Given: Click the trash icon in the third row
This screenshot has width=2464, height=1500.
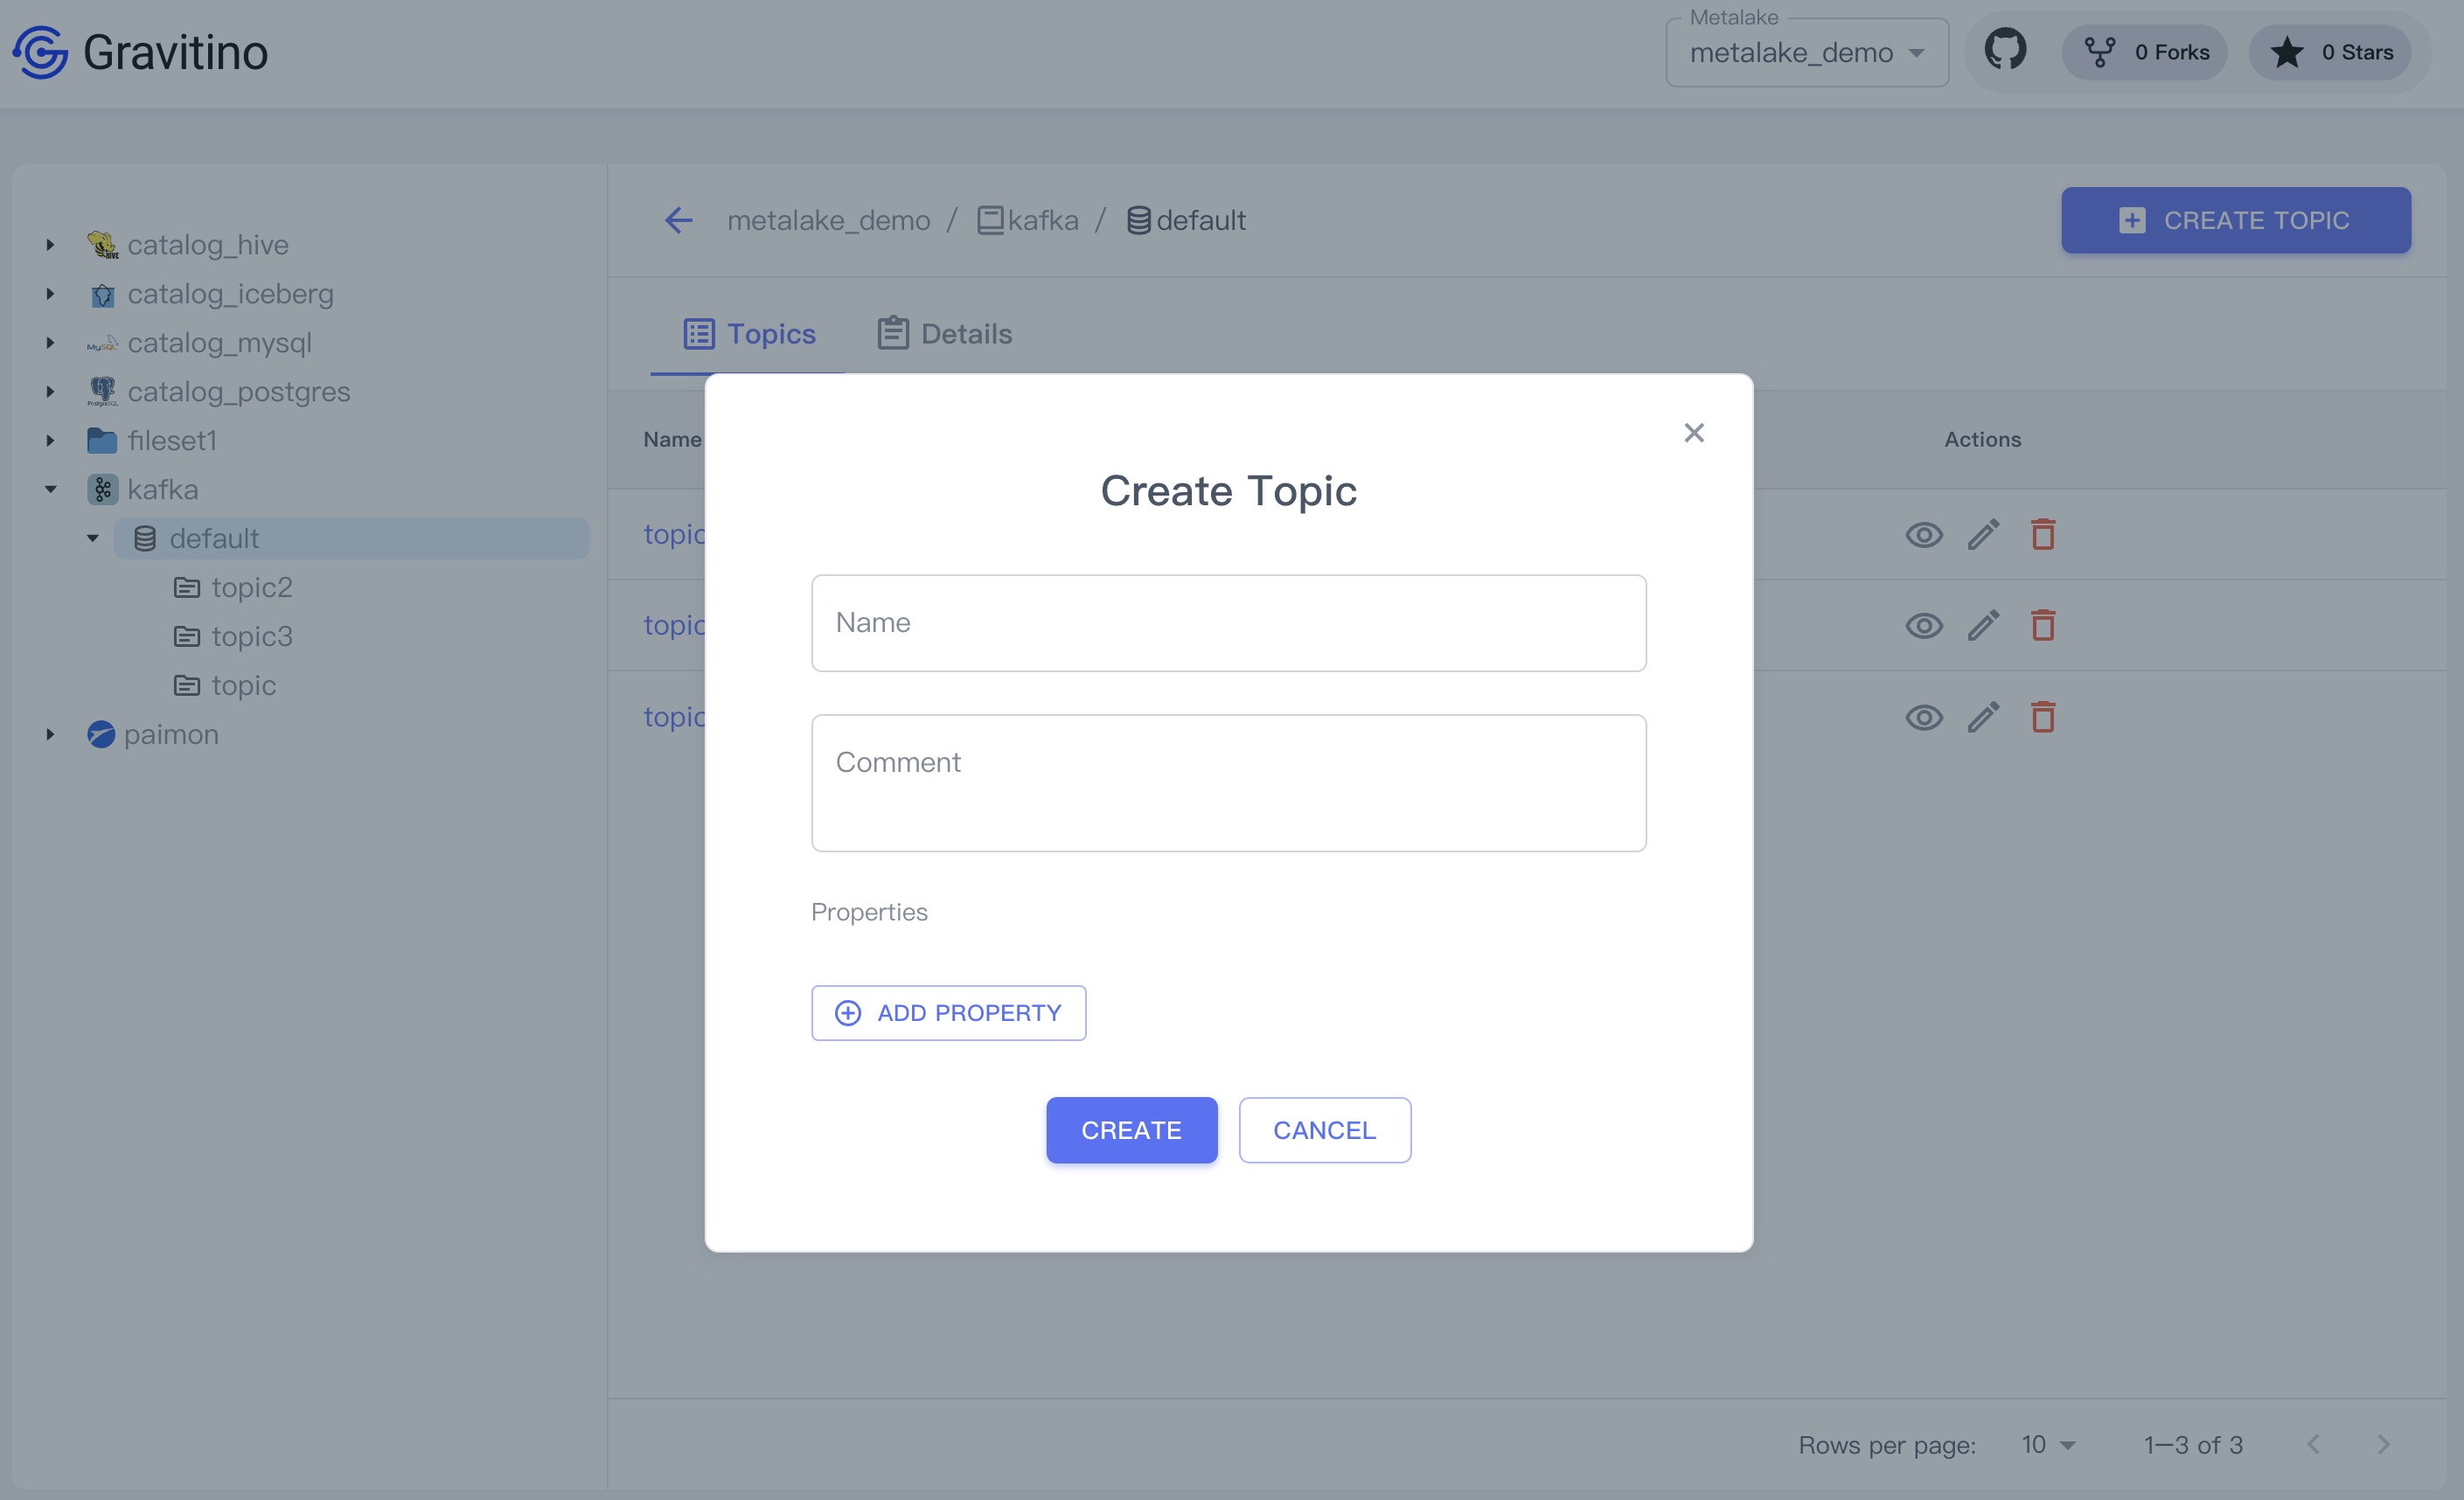Looking at the screenshot, I should (x=2042, y=717).
